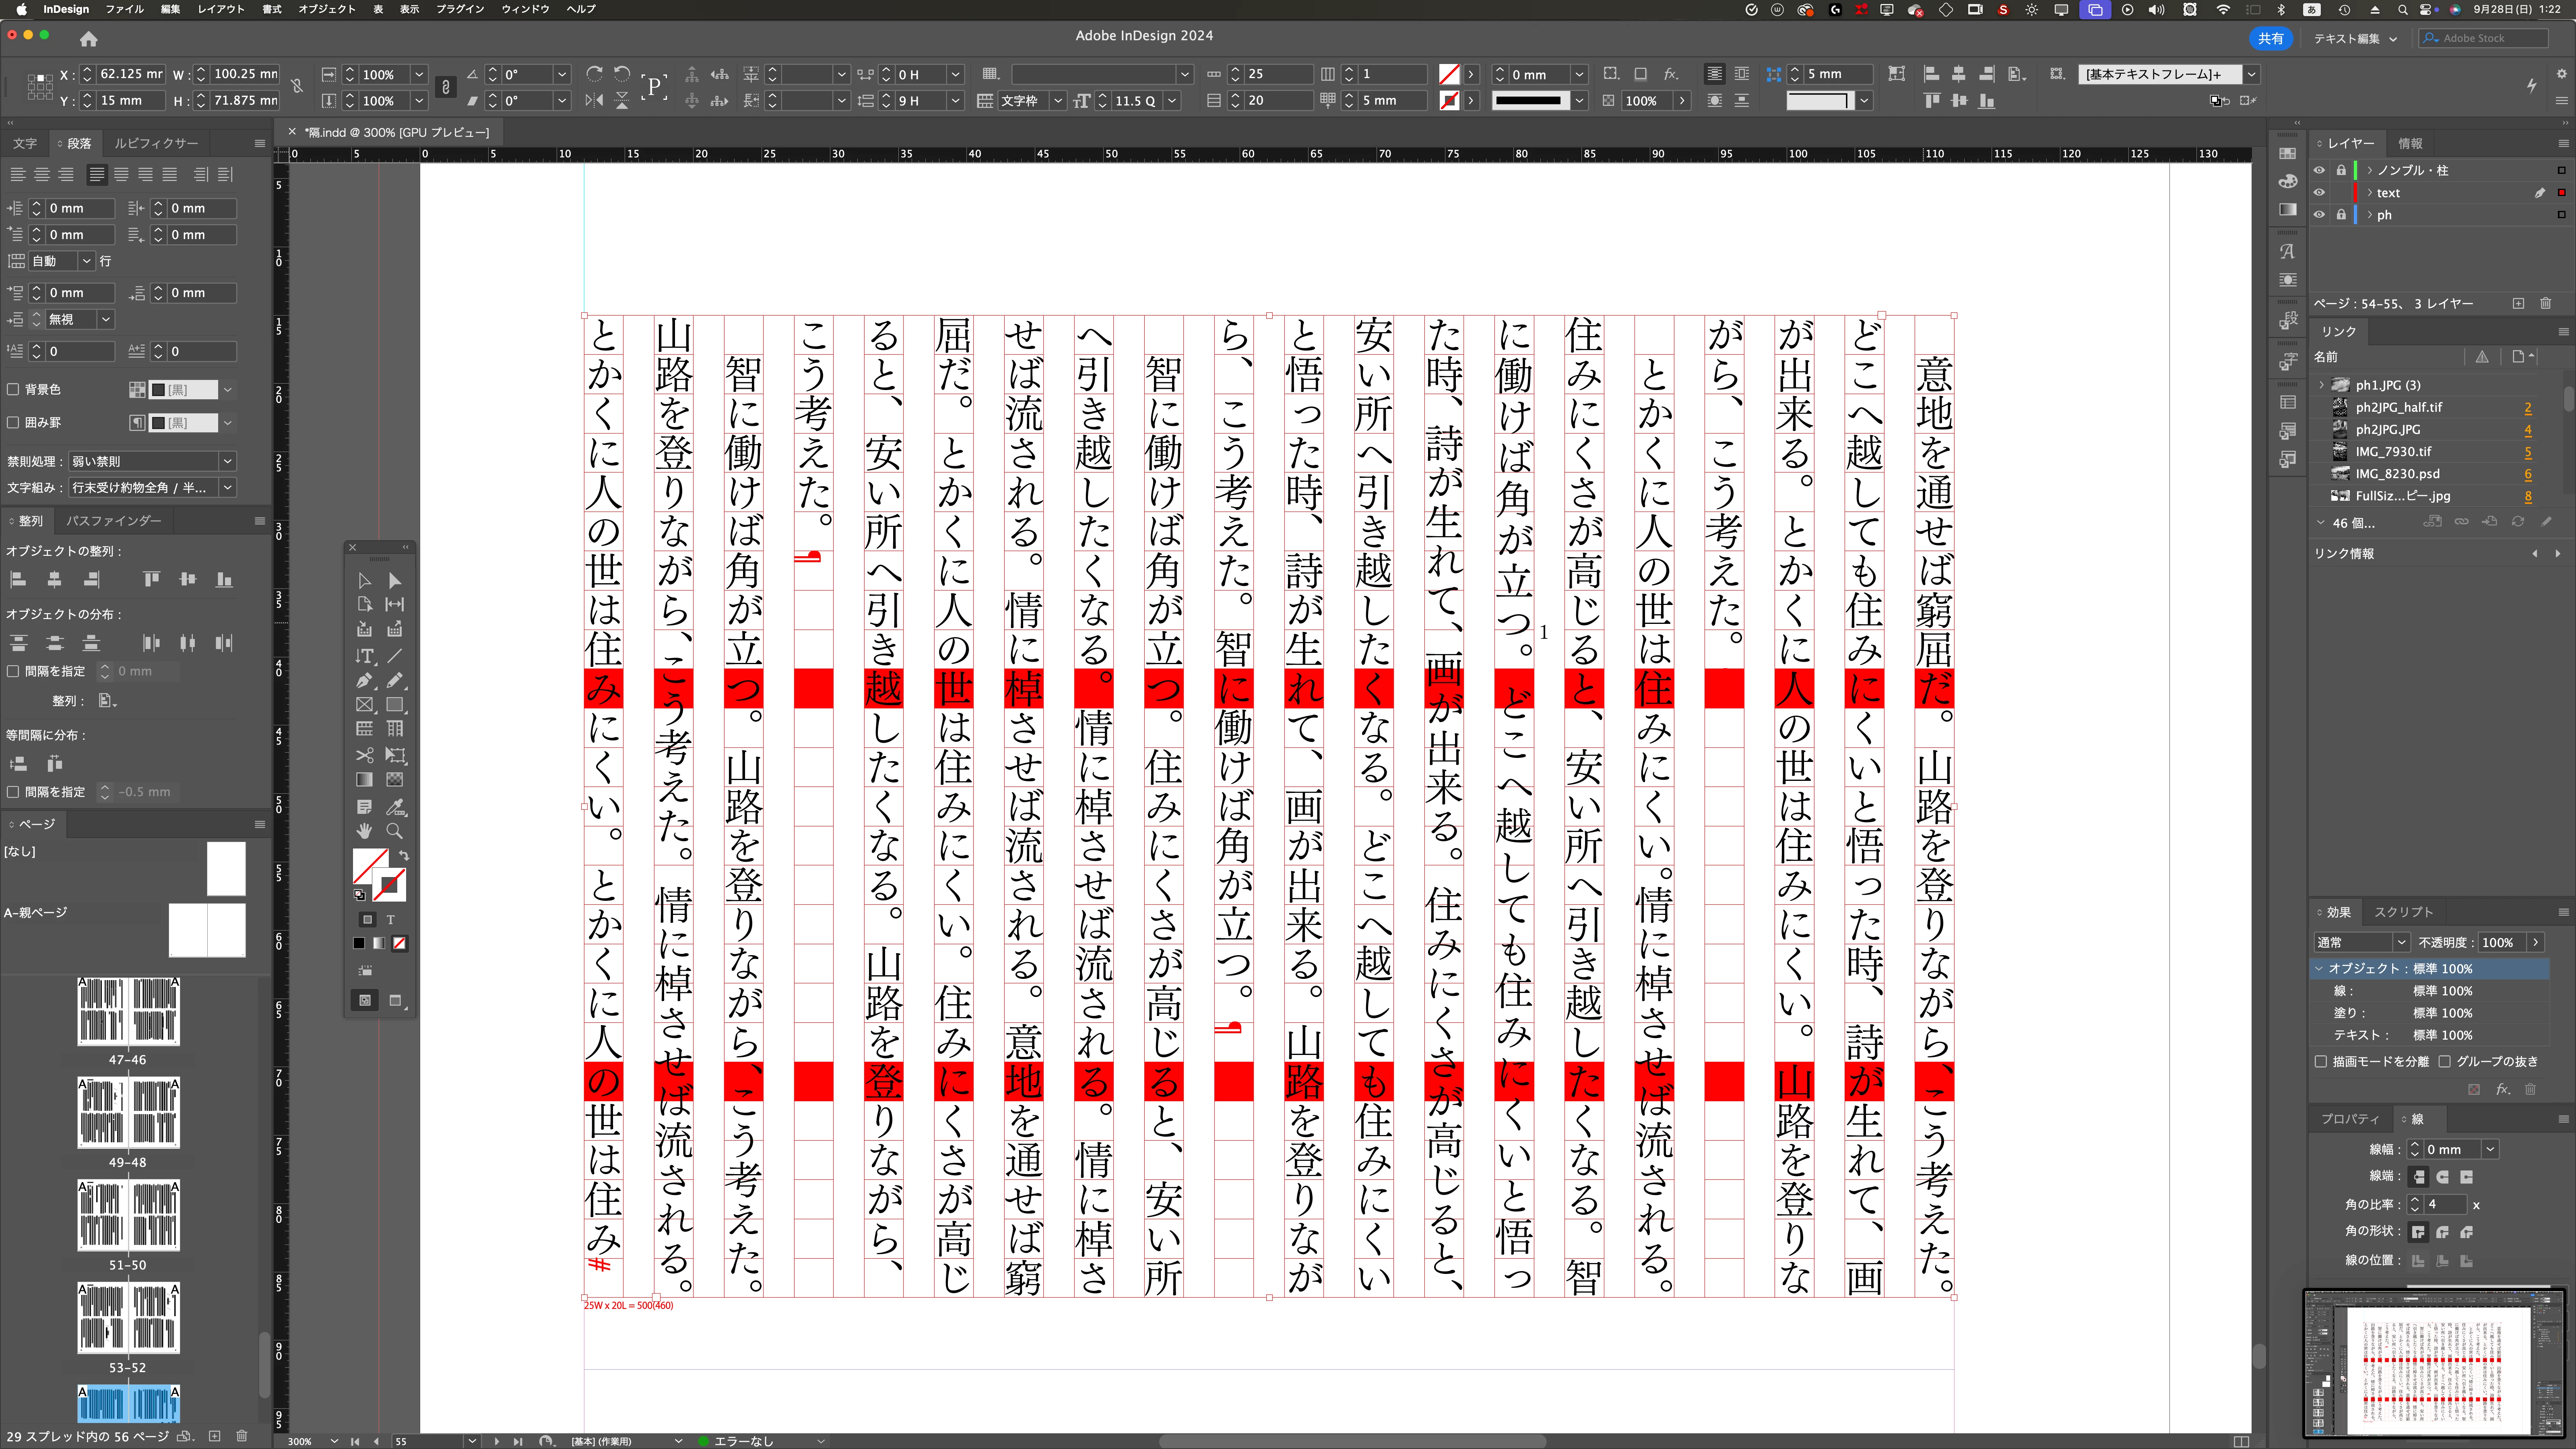Select the Line tool
The image size is (2576, 1449).
tap(395, 656)
